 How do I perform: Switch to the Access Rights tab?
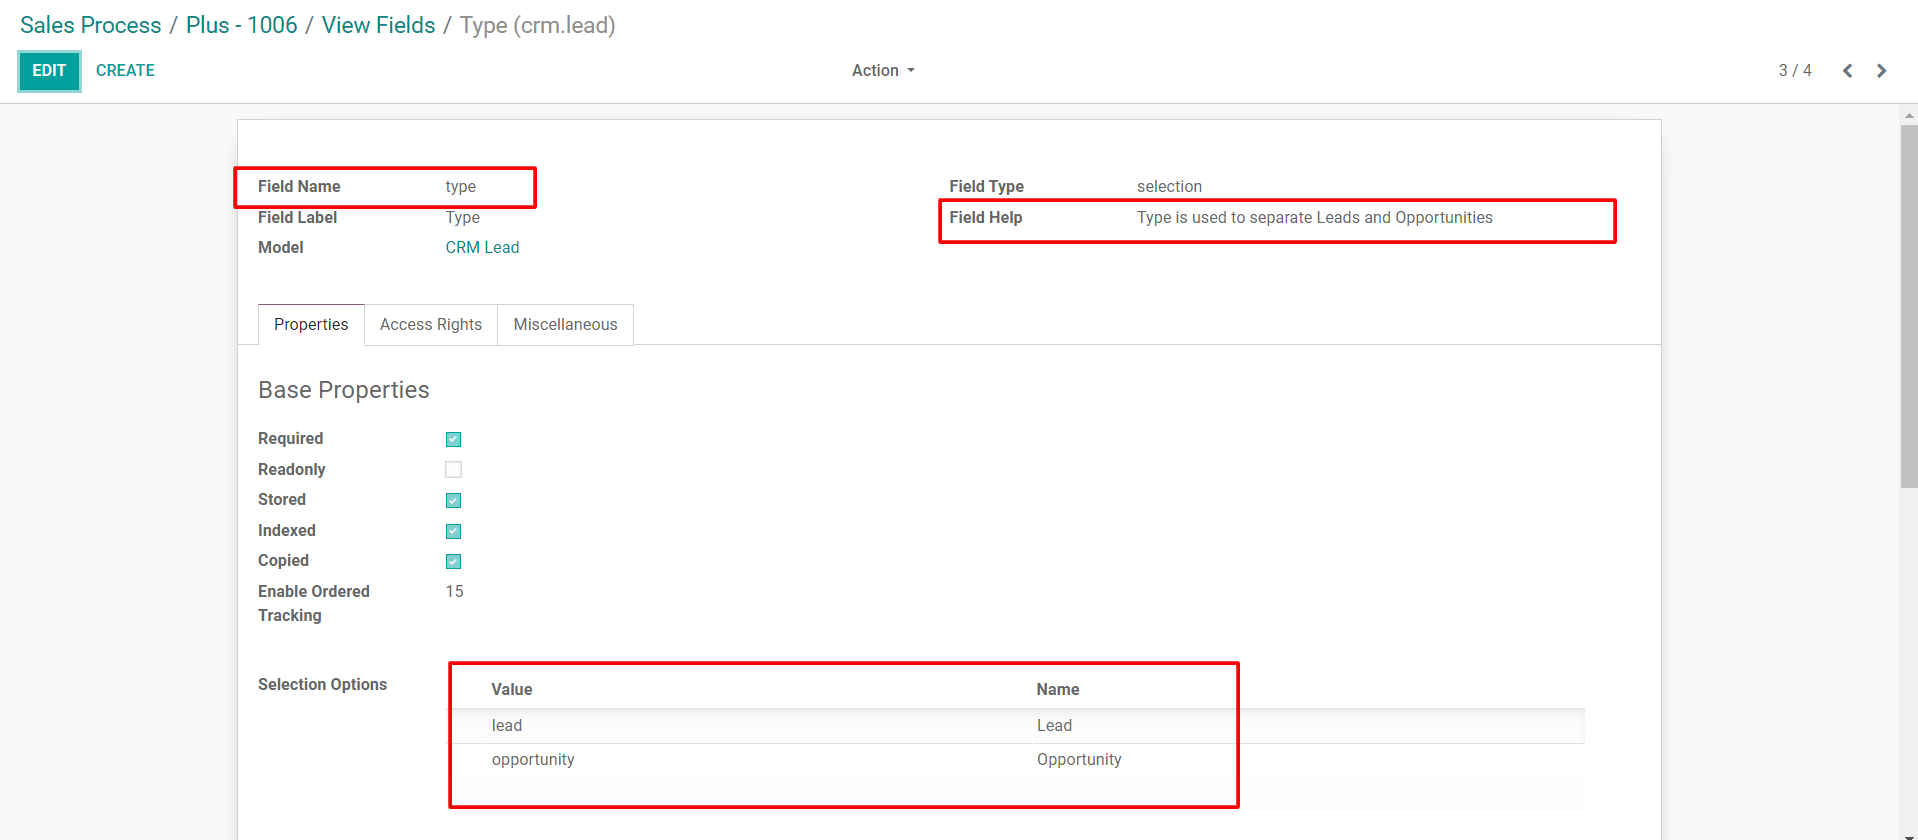[430, 325]
